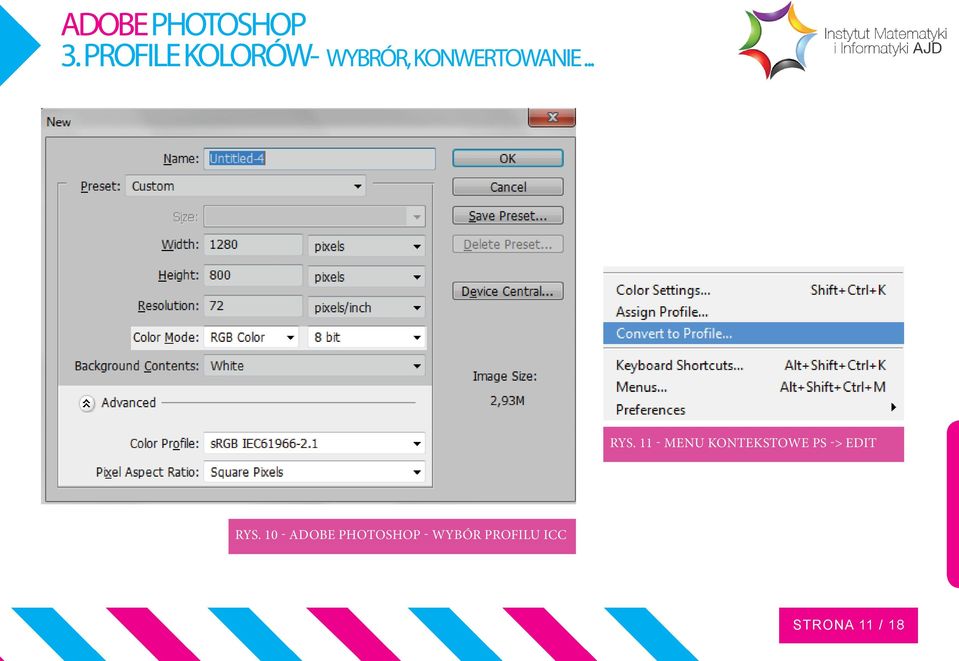
Task: Open Pixel Aspect Ratio dropdown
Action: pos(314,472)
